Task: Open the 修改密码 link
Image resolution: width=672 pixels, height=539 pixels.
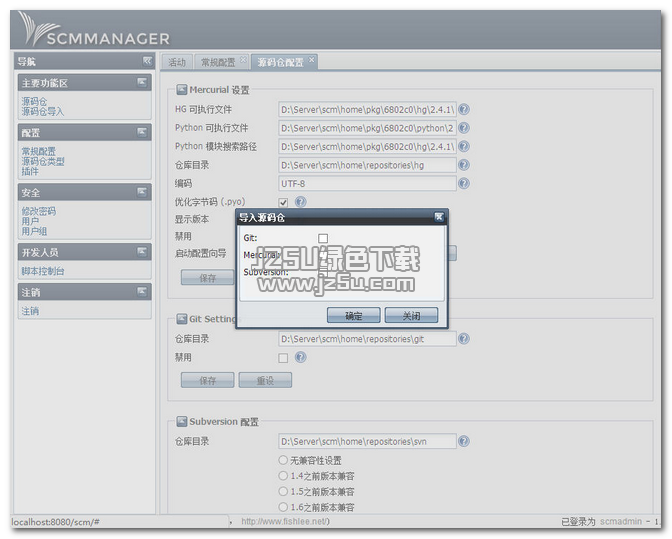Action: click(x=39, y=211)
